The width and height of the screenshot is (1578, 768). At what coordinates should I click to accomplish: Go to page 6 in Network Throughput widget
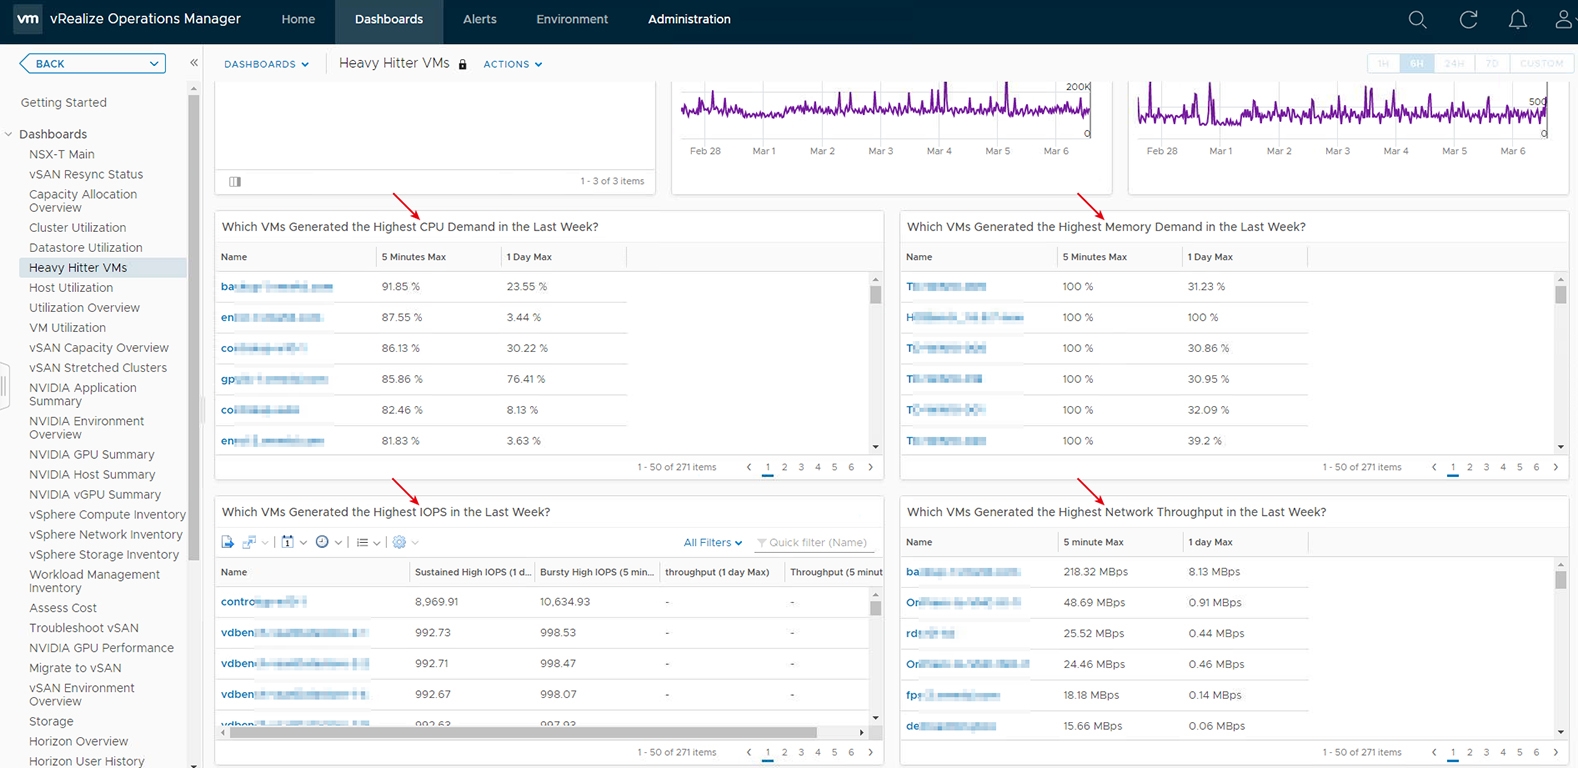click(x=1536, y=752)
